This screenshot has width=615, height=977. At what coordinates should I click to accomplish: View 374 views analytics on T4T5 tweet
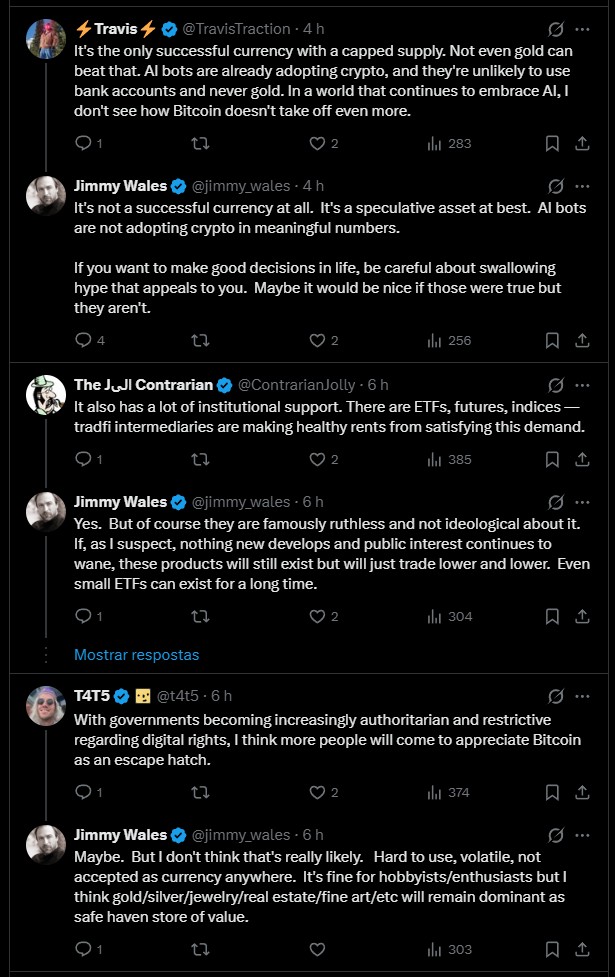(x=449, y=792)
